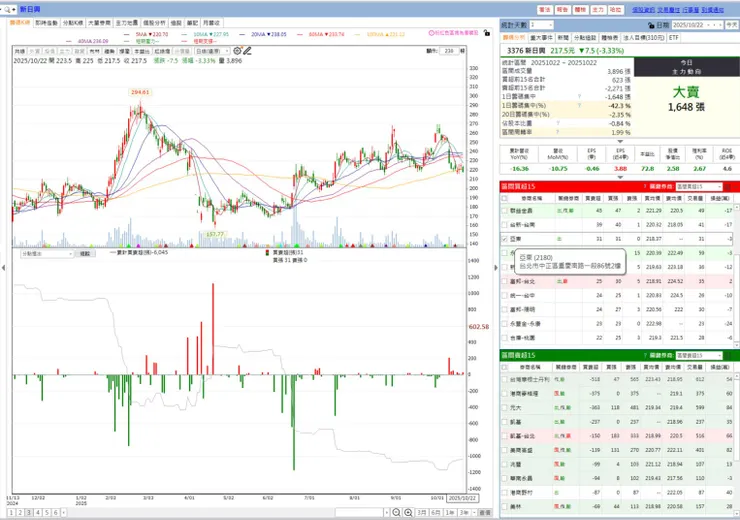Go to the previous date arrow
Screen dimensions: 740x520
(715, 25)
